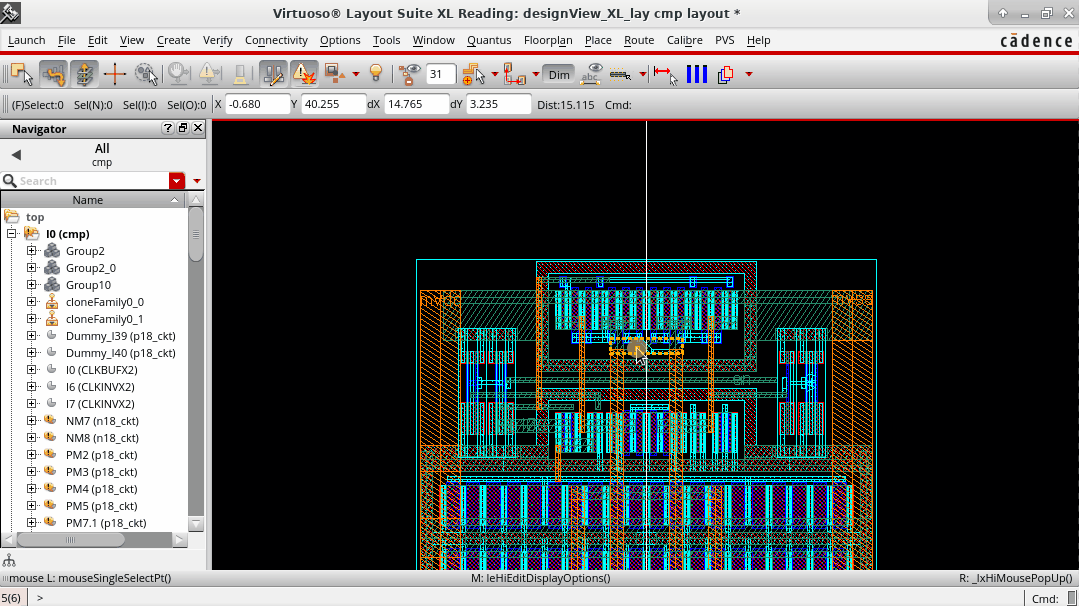Image resolution: width=1079 pixels, height=606 pixels.
Task: Click the eye-with-lock visibility hierarchy icon
Action: [x=409, y=74]
